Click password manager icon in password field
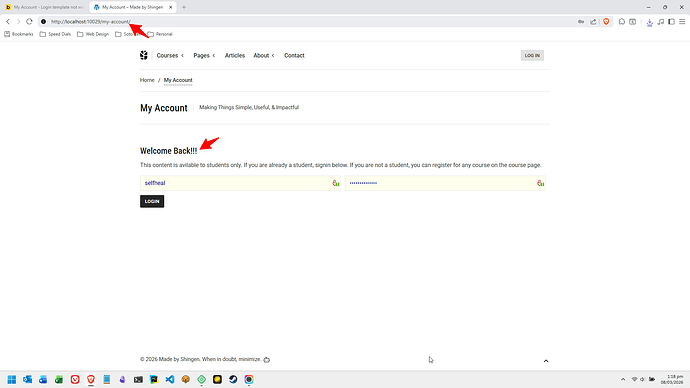Image resolution: width=690 pixels, height=388 pixels. 541,183
